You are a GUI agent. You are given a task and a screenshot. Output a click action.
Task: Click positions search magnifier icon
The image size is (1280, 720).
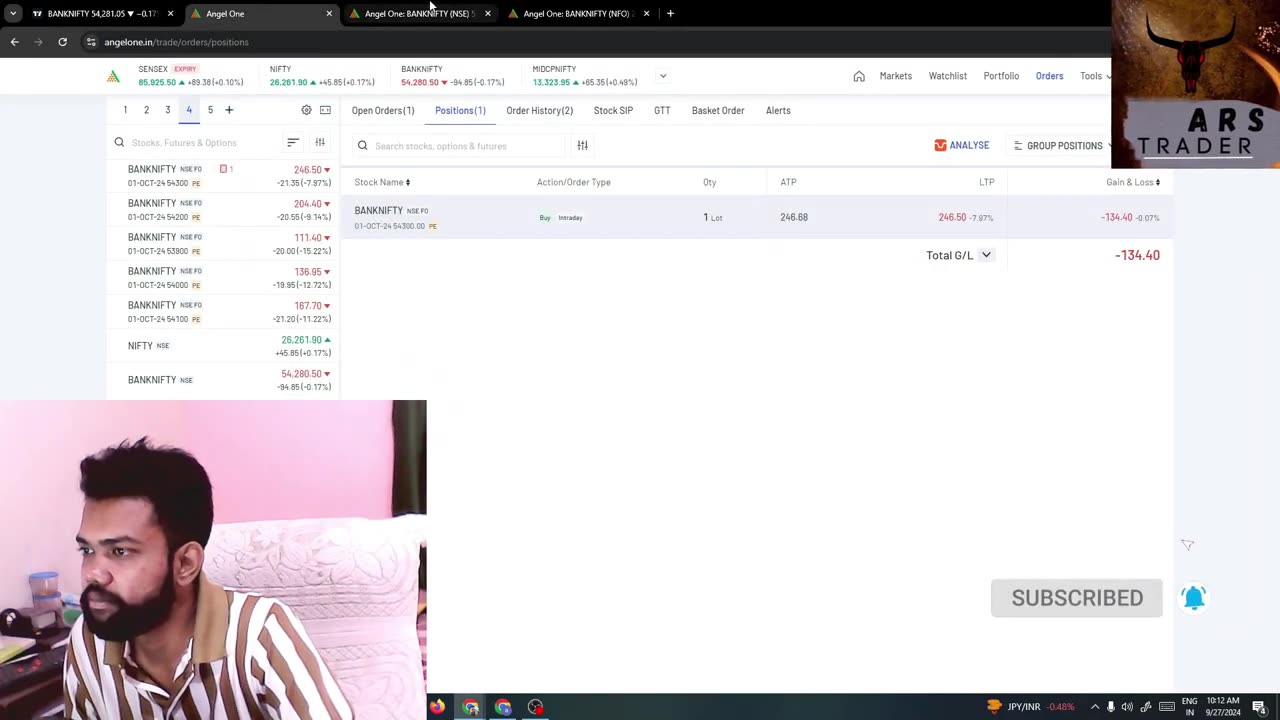(x=363, y=146)
